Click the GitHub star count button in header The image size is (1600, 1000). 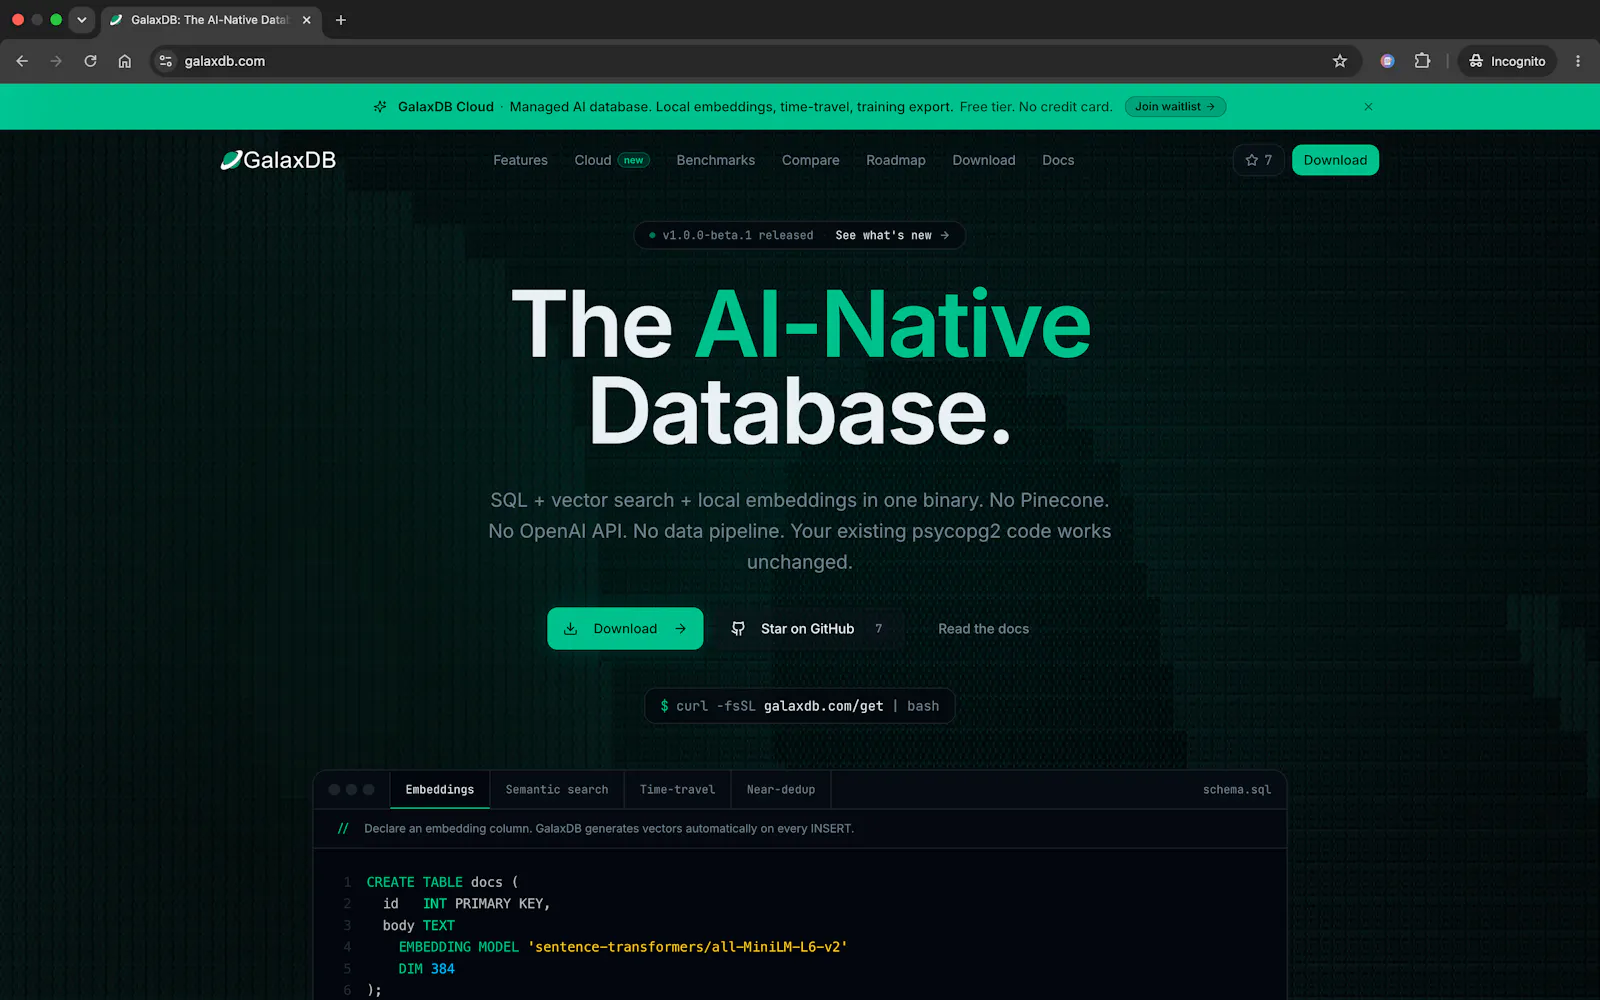pyautogui.click(x=1258, y=160)
